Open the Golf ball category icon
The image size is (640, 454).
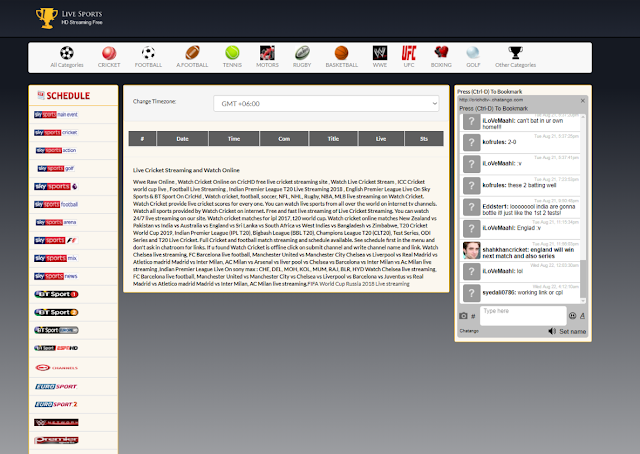(x=473, y=53)
